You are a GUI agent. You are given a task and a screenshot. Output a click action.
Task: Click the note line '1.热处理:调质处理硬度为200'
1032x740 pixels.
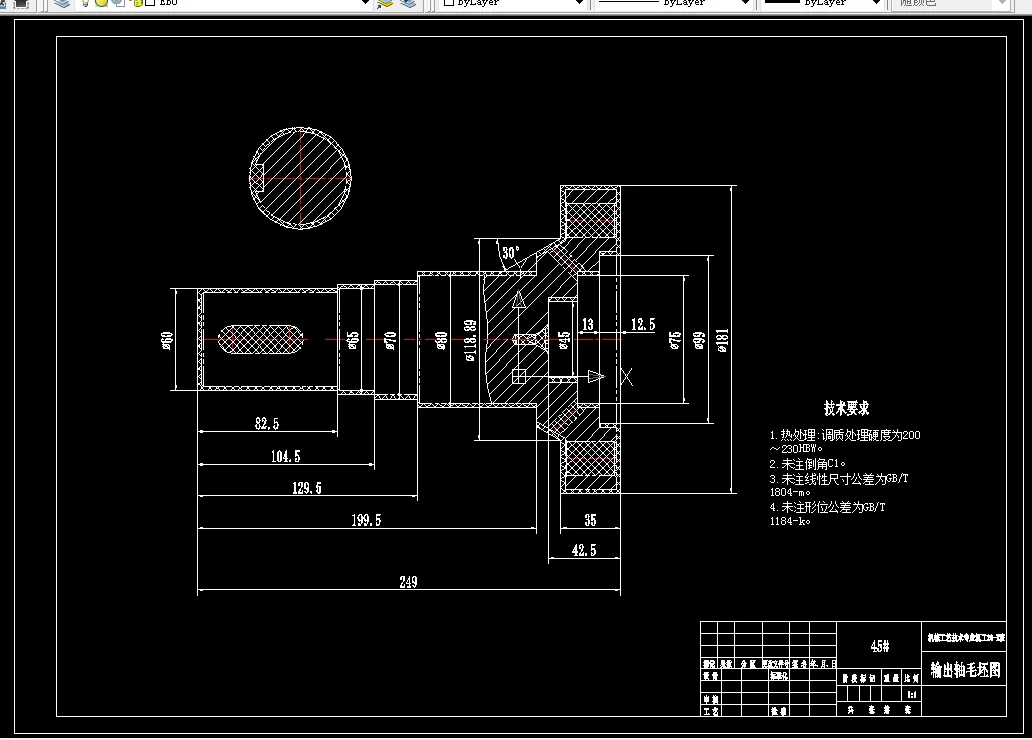[x=845, y=435]
